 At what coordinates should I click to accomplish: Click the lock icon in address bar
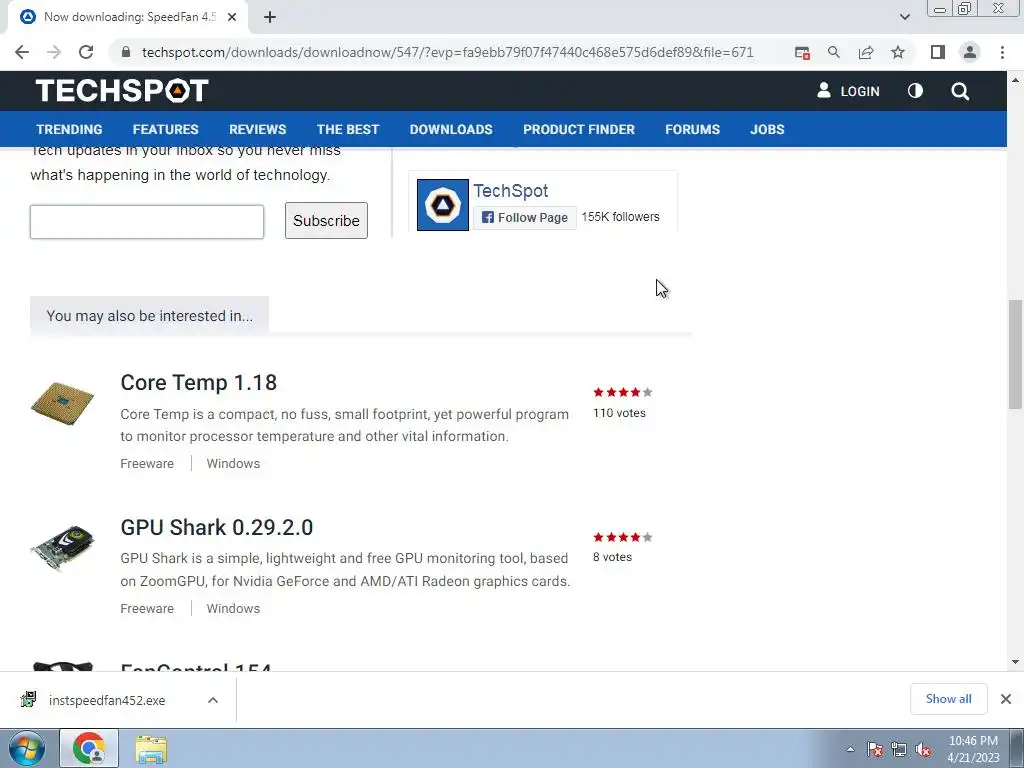coord(126,52)
